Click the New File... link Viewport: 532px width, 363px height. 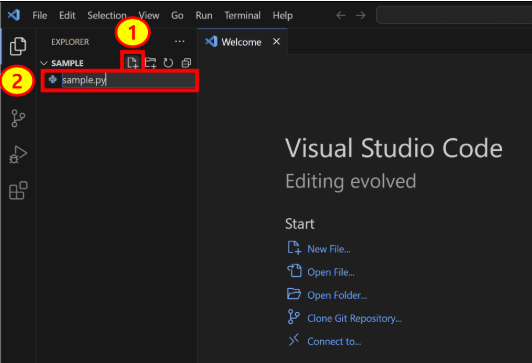(329, 249)
